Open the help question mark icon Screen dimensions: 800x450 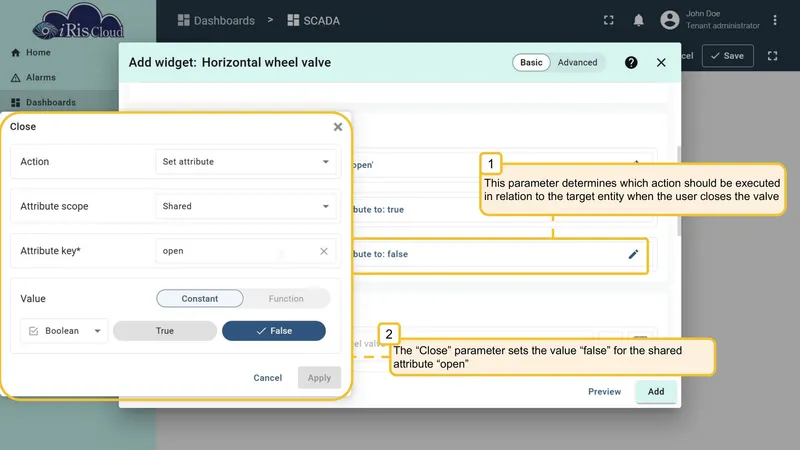click(631, 62)
